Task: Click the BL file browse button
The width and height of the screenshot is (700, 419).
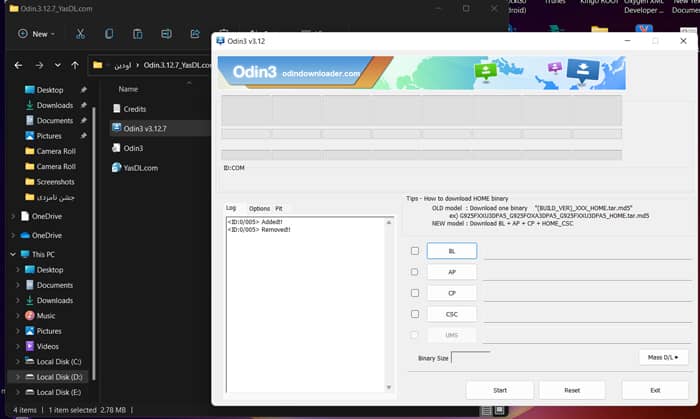Action: coord(452,251)
